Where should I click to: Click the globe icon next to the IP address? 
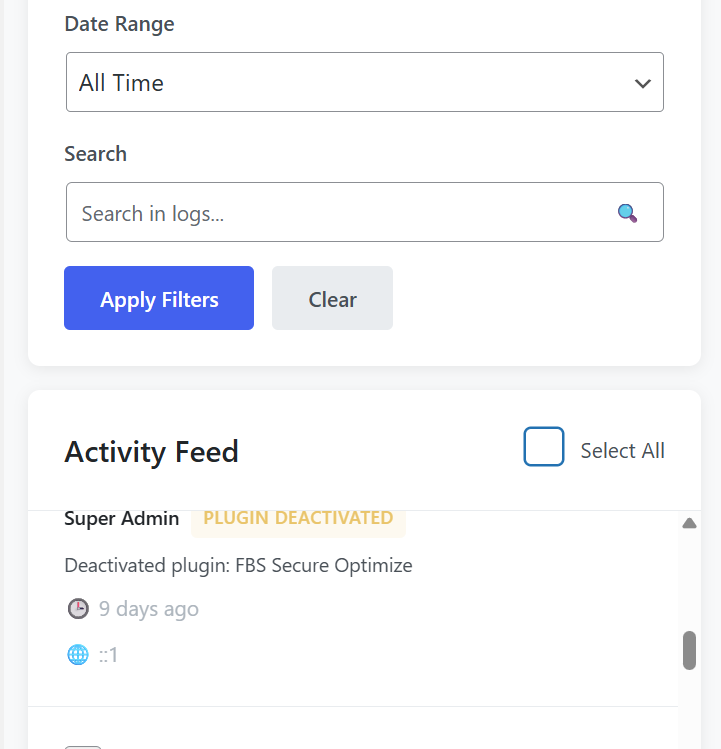coord(77,655)
